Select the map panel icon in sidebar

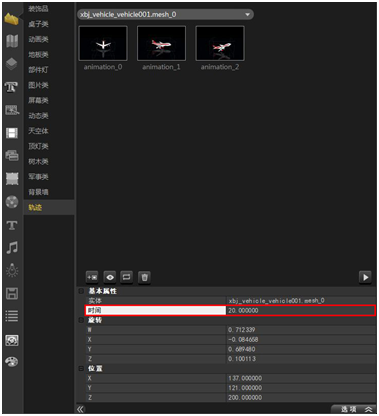click(12, 41)
